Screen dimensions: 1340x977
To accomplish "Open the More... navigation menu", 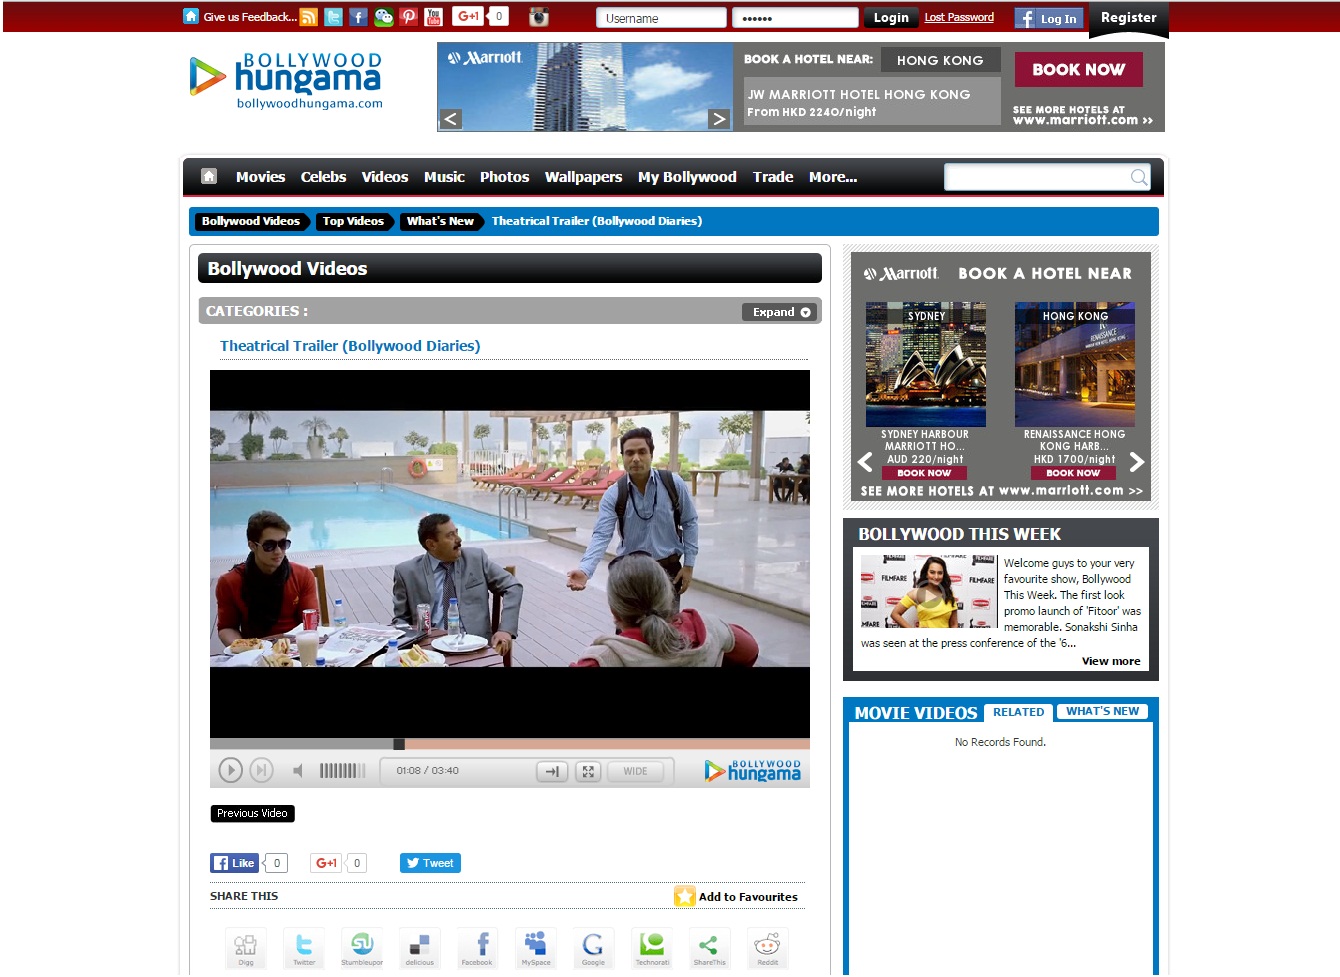I will (x=832, y=177).
